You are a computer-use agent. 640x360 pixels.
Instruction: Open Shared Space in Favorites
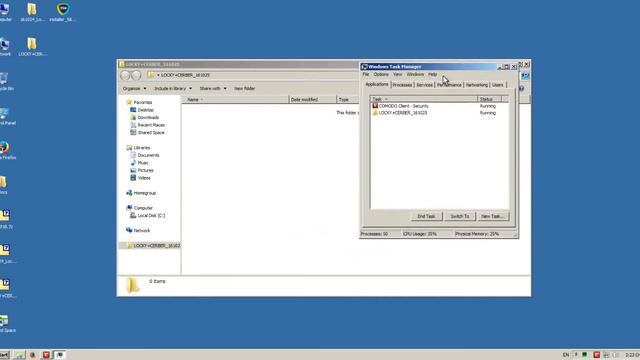[151, 133]
